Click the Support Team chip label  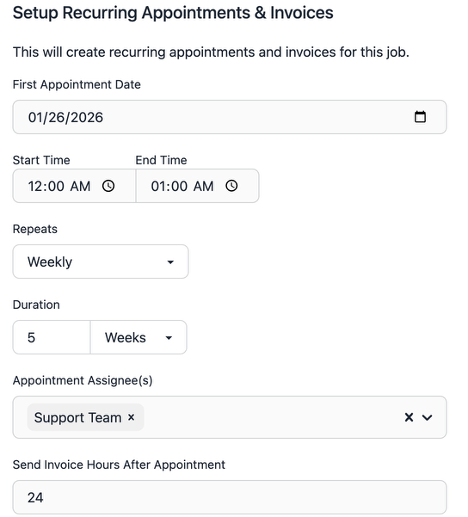tap(78, 417)
